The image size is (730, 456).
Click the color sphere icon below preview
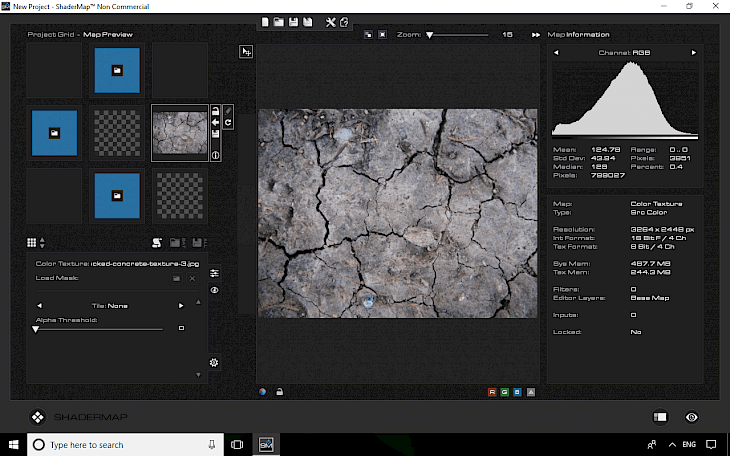pos(263,392)
